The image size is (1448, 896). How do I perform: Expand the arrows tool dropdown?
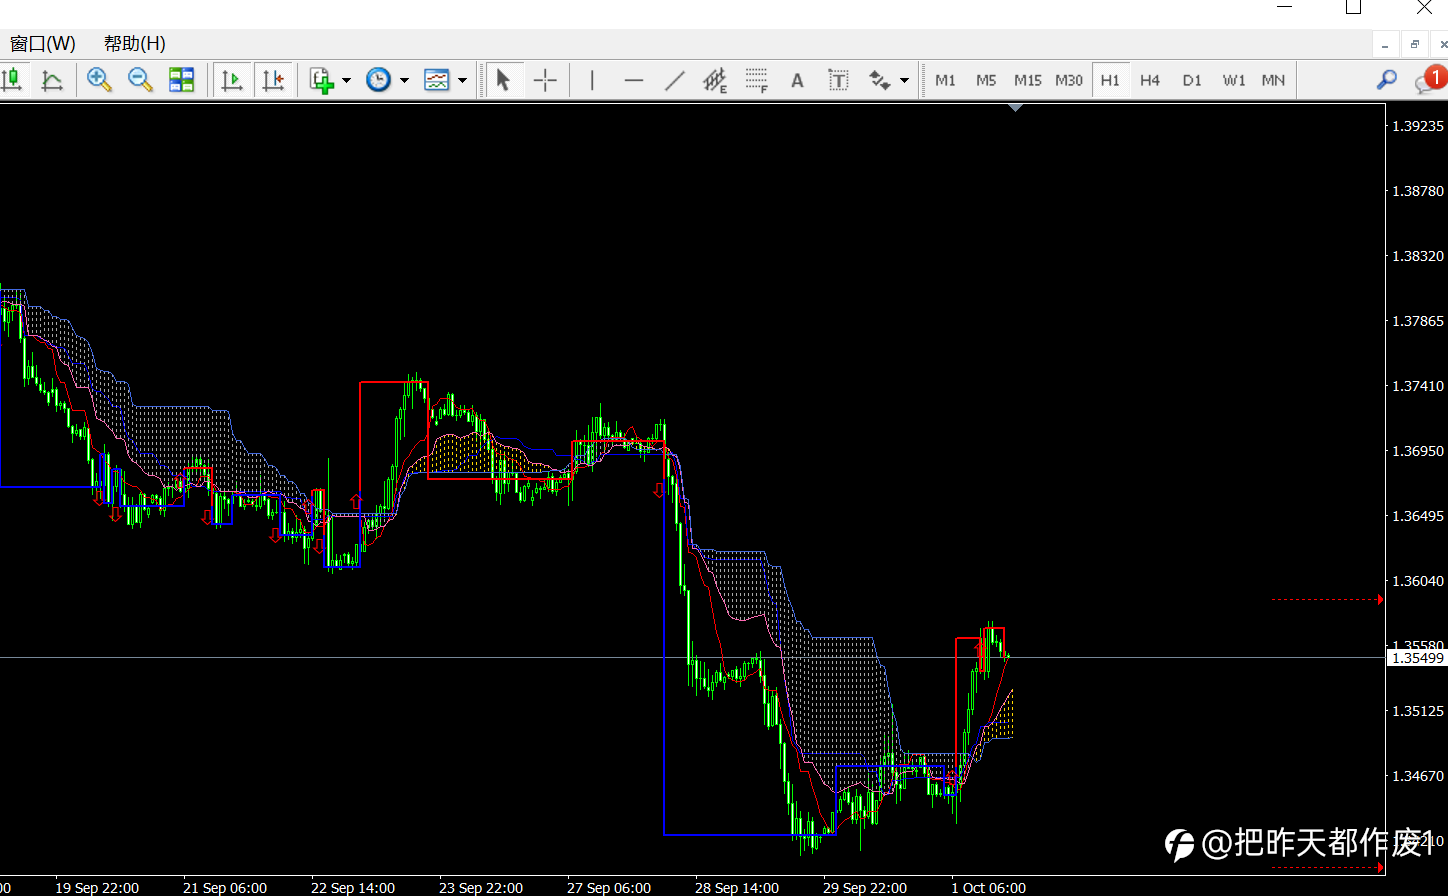905,80
